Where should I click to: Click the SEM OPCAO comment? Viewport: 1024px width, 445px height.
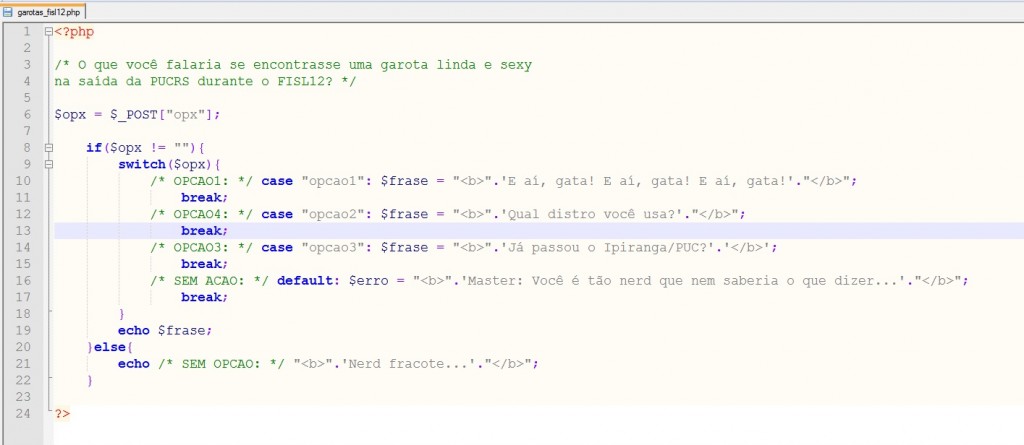click(x=221, y=364)
